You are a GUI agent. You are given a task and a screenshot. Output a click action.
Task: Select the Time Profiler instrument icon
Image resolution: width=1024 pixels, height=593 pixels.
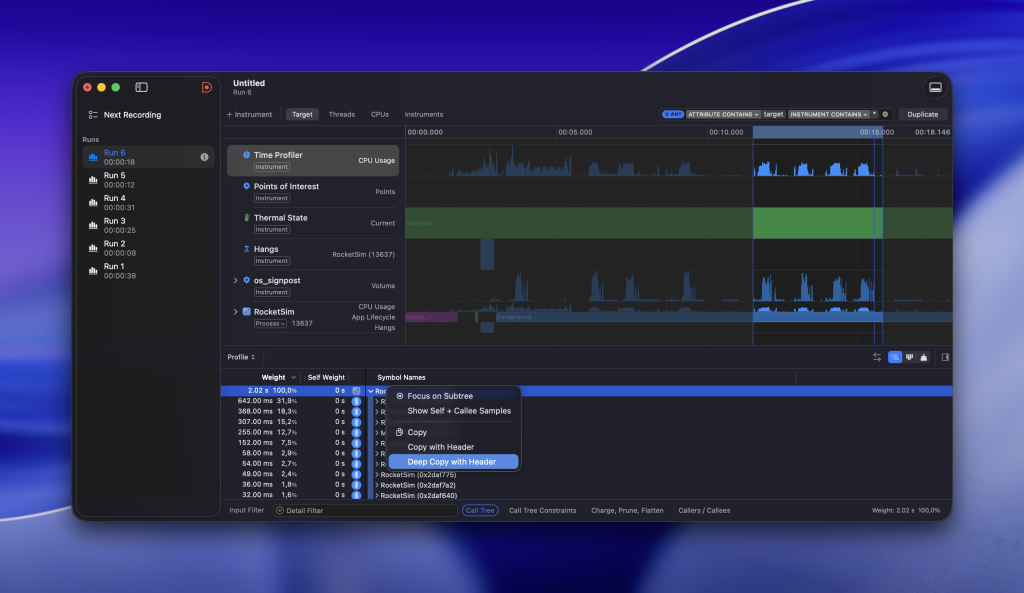tap(247, 155)
